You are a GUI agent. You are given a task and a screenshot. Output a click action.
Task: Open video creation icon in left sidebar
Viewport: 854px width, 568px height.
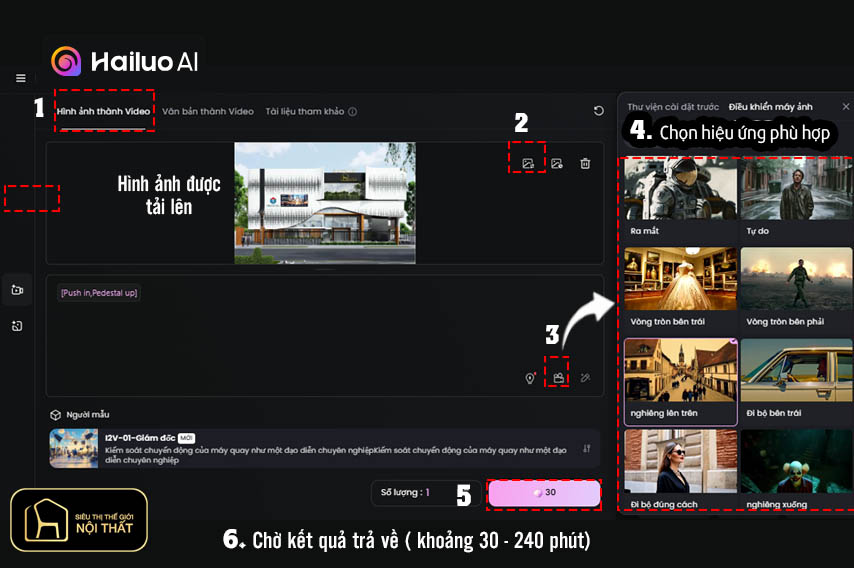click(x=17, y=290)
